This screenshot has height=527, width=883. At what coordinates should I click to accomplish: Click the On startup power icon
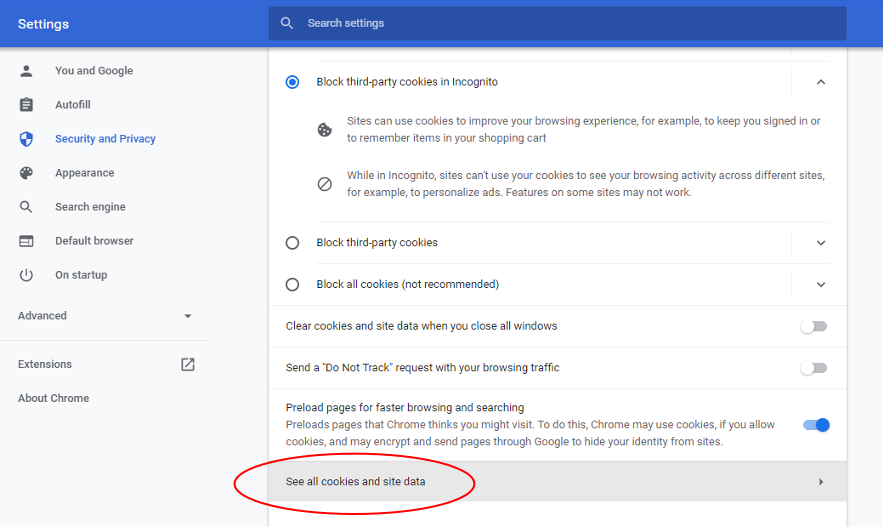(x=27, y=275)
